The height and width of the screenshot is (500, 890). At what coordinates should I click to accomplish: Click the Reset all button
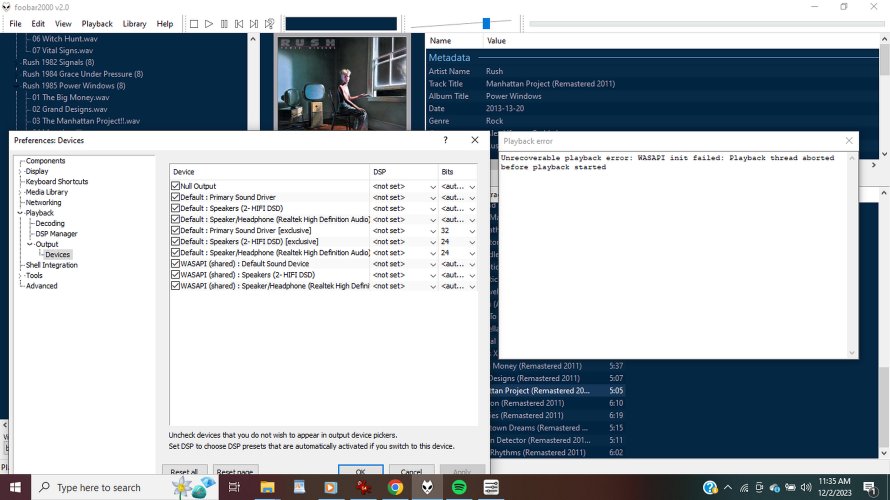point(184,471)
